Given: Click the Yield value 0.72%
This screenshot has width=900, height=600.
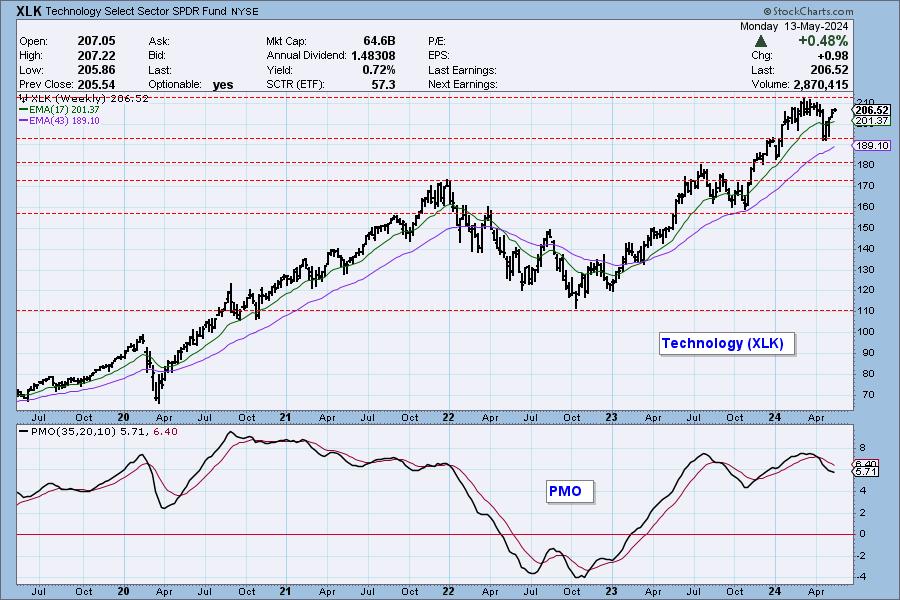Looking at the screenshot, I should point(379,70).
